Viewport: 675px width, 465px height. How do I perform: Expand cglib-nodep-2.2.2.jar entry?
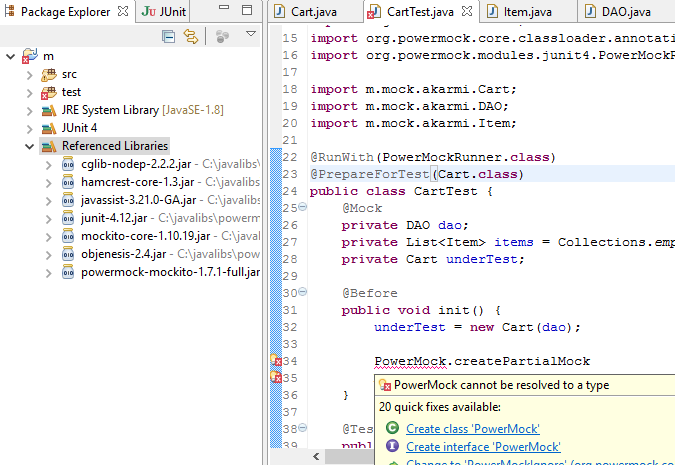click(49, 165)
